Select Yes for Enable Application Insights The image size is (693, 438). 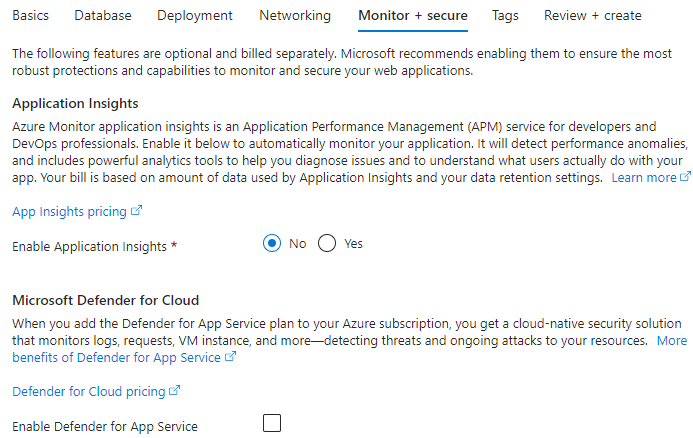327,244
